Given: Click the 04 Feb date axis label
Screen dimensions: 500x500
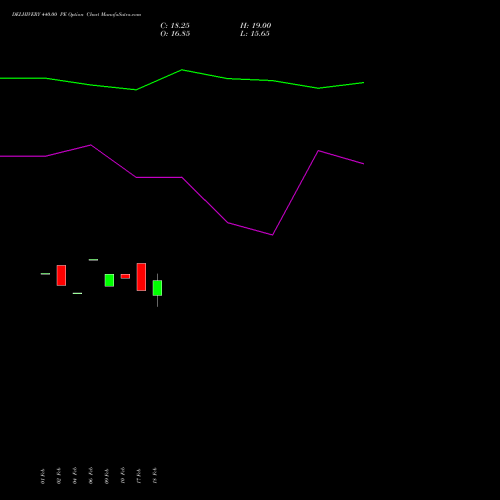Looking at the screenshot, I should click(x=75, y=476).
